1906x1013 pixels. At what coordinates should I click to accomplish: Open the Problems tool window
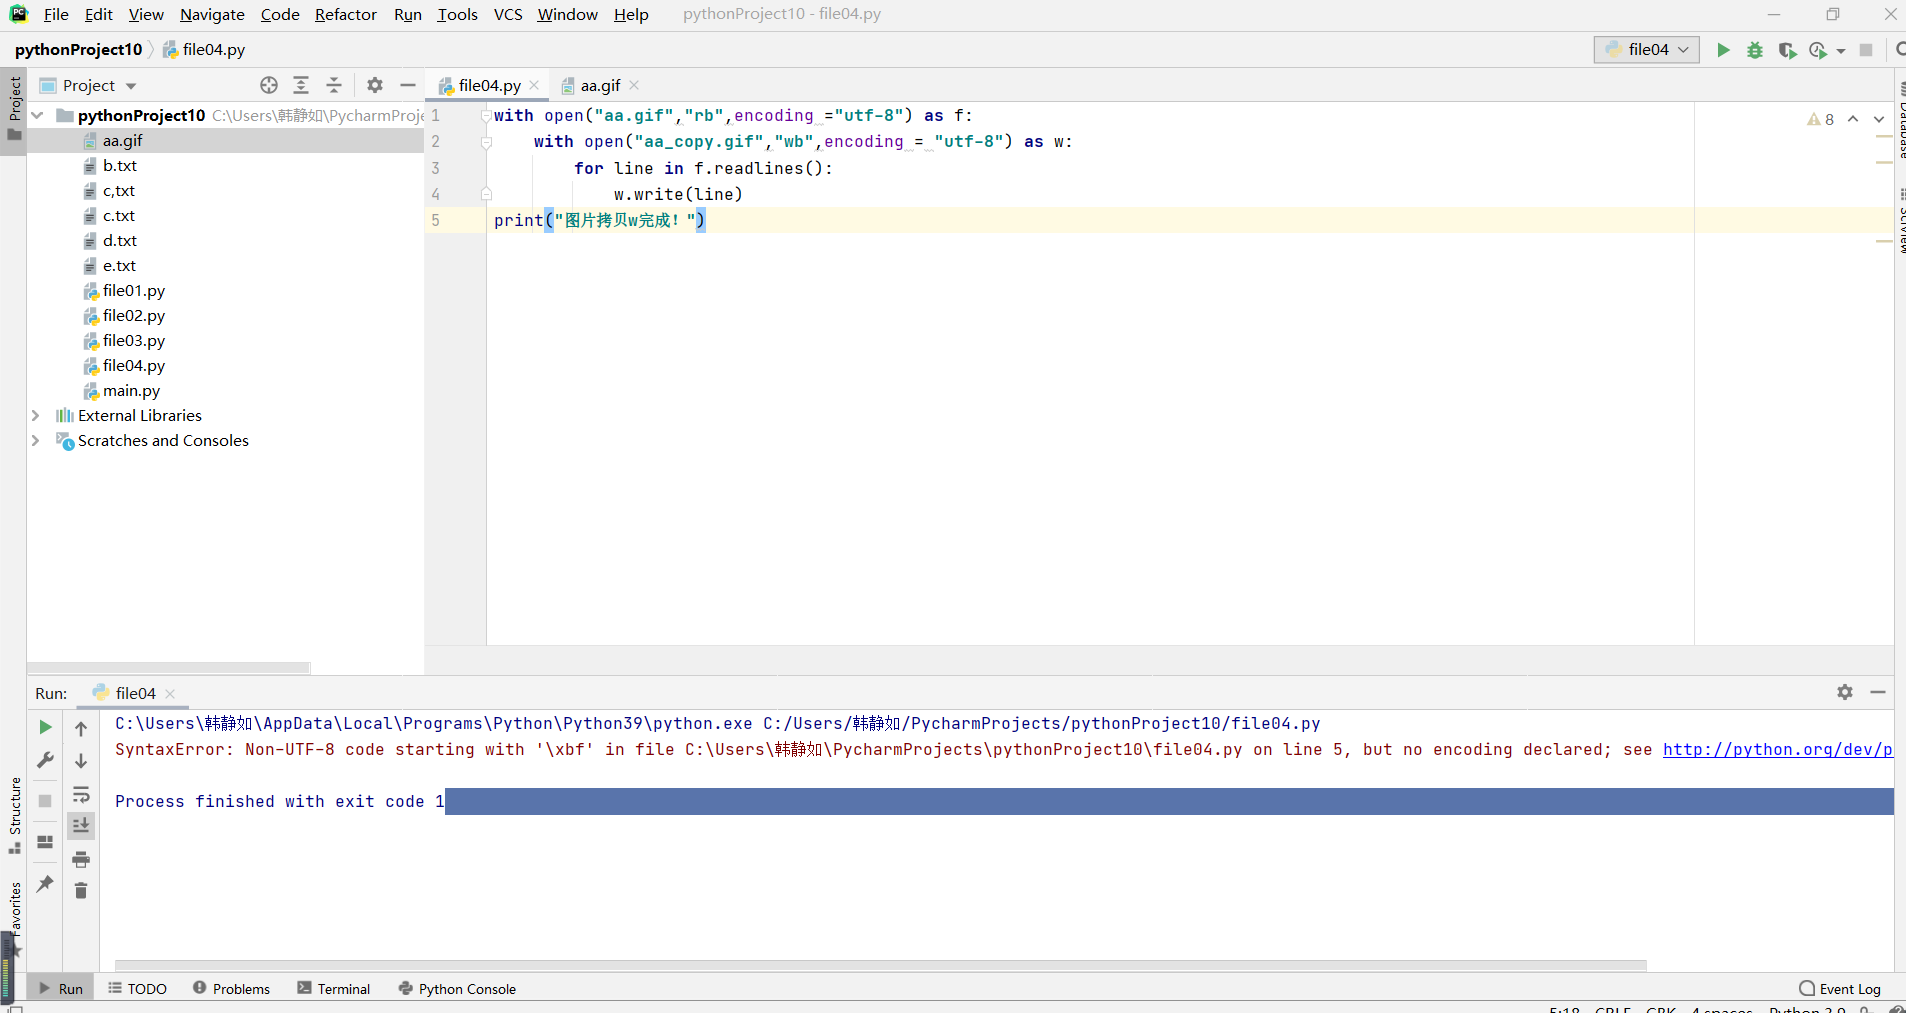click(x=231, y=988)
